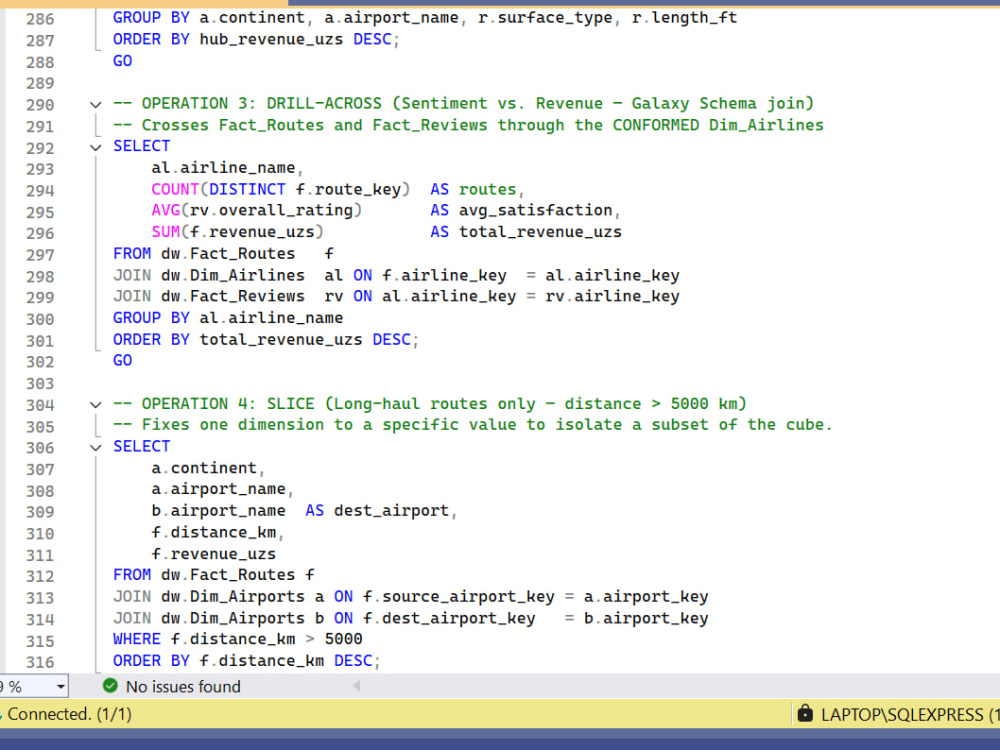Click line number 290 in the margin
Image resolution: width=1000 pixels, height=750 pixels.
coord(40,105)
